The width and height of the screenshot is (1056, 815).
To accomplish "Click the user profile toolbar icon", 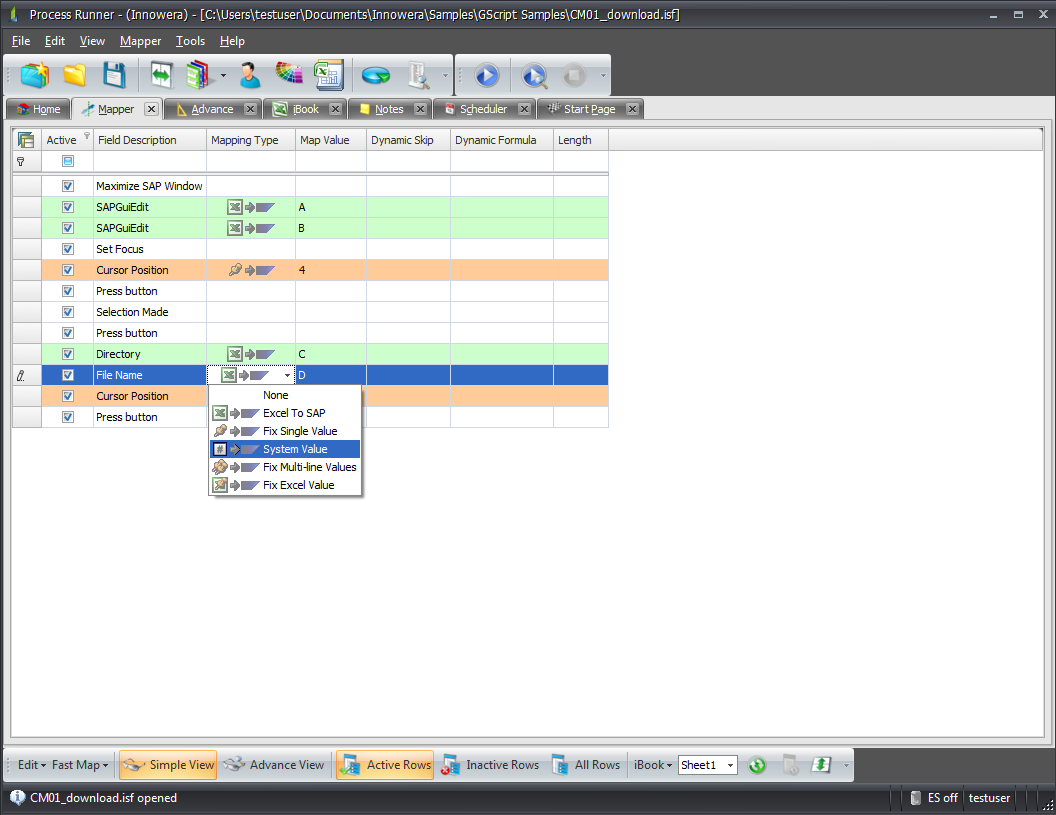I will click(249, 76).
